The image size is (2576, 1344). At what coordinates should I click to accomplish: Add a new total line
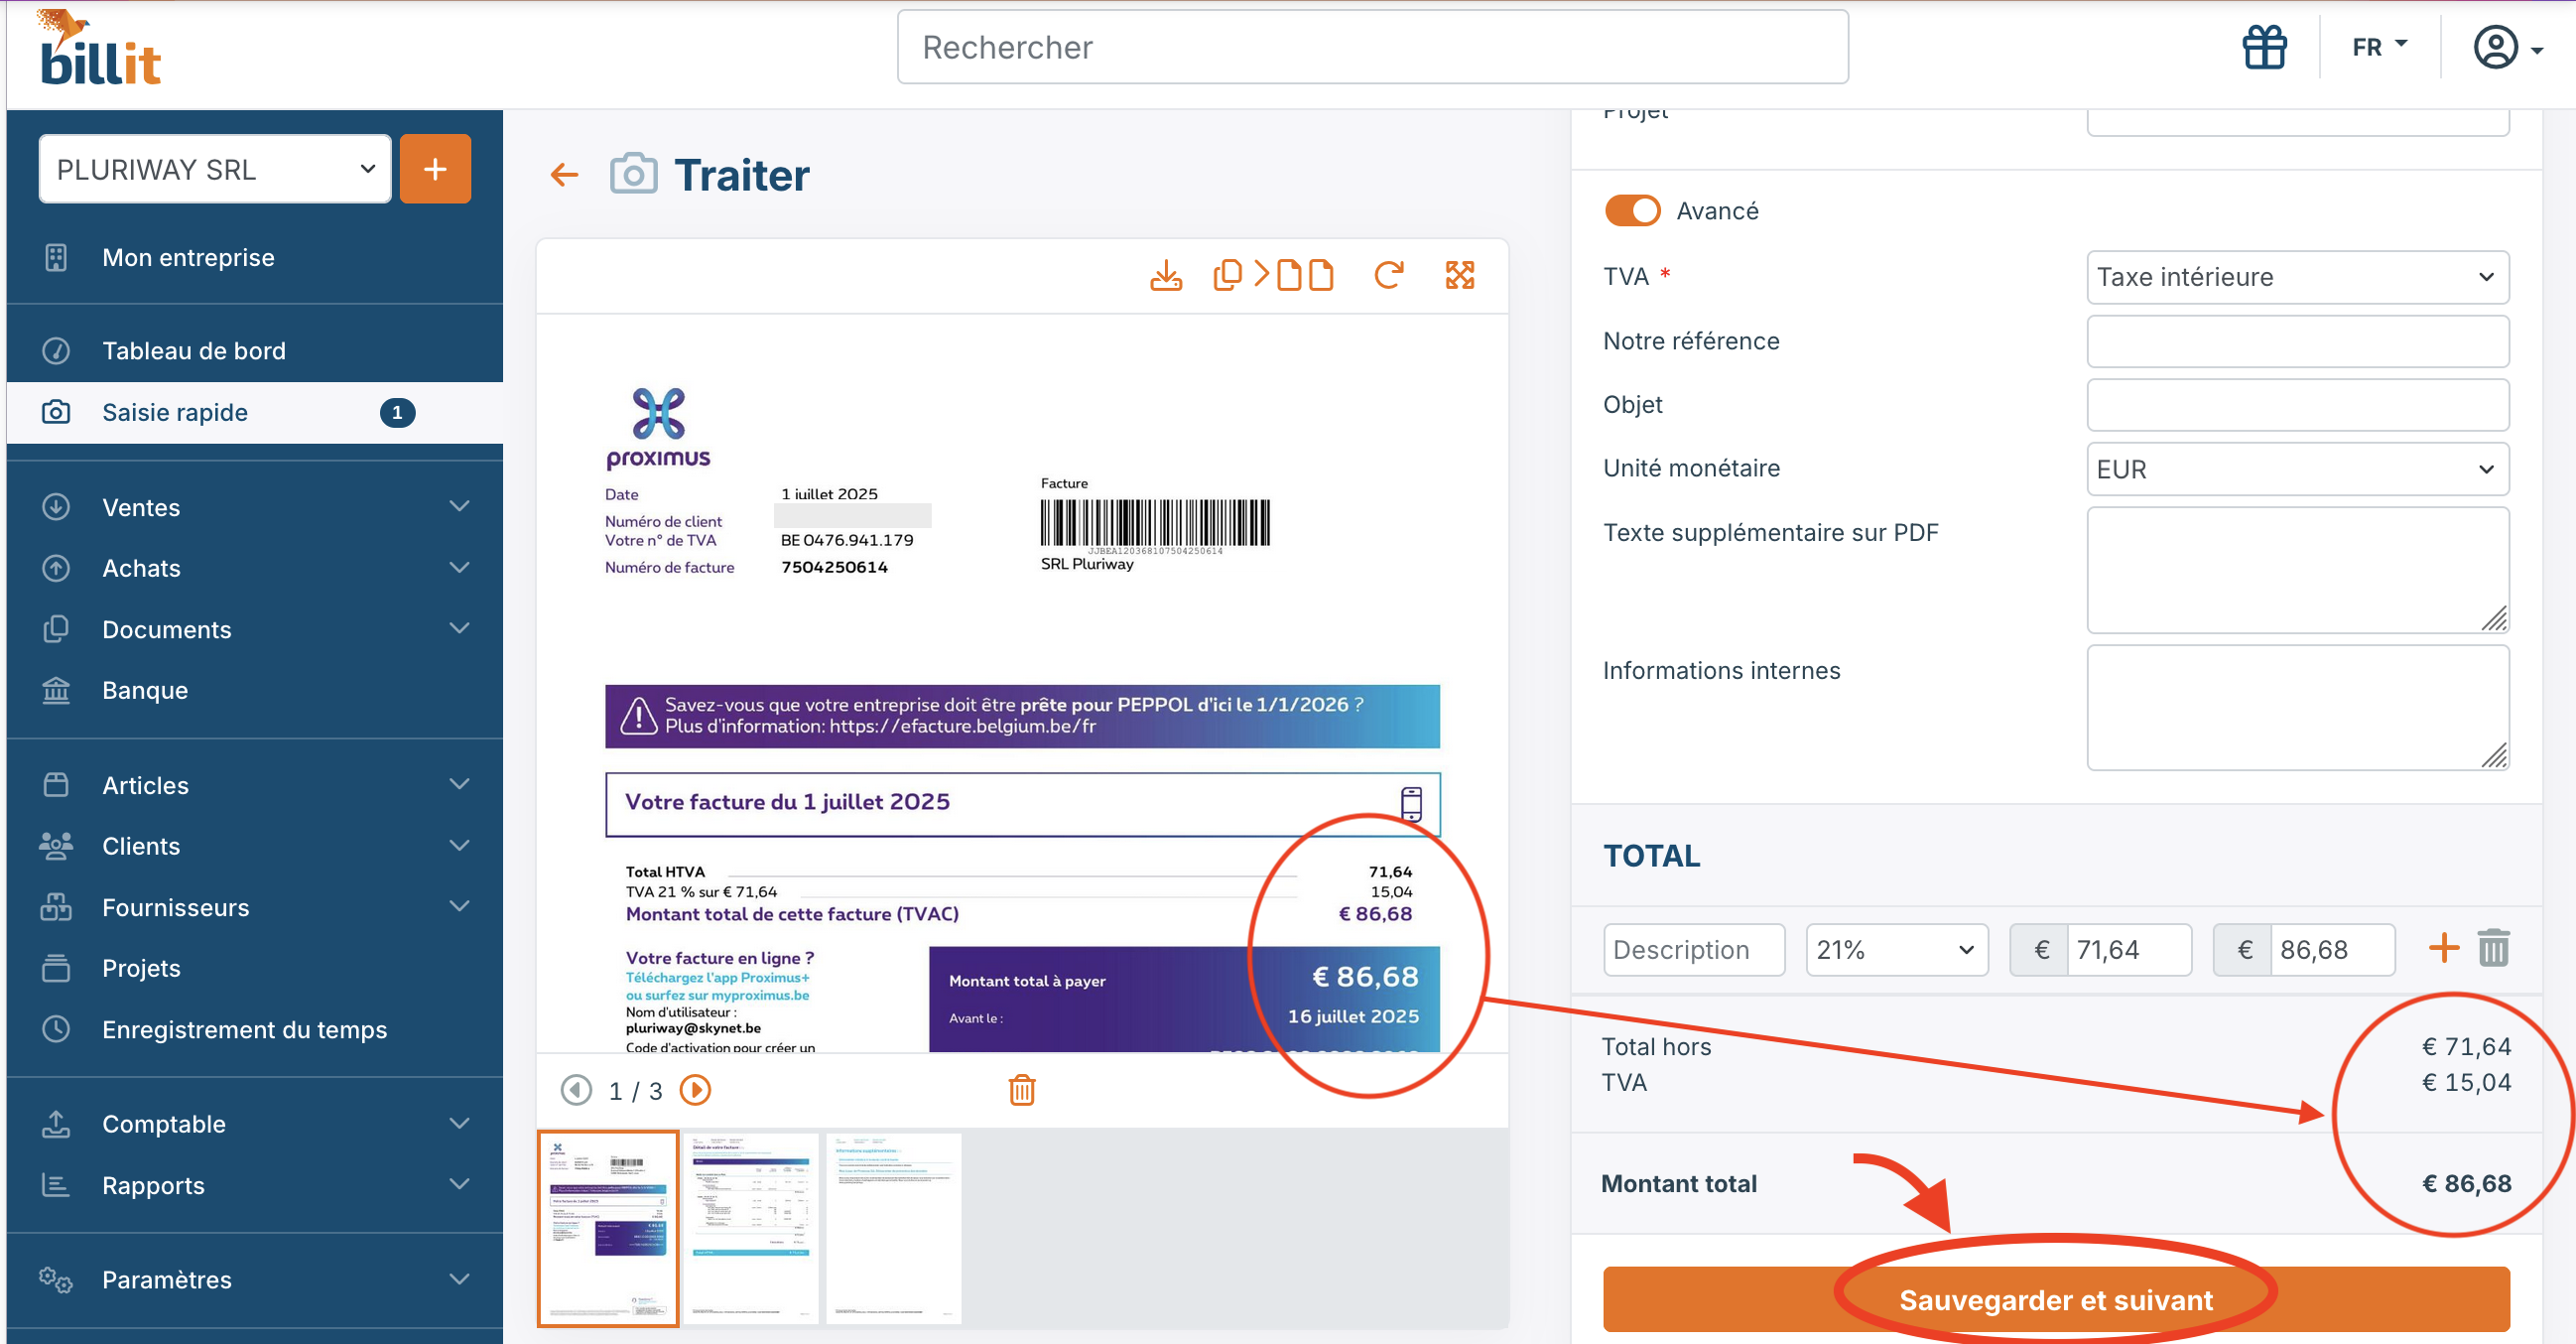tap(2443, 948)
